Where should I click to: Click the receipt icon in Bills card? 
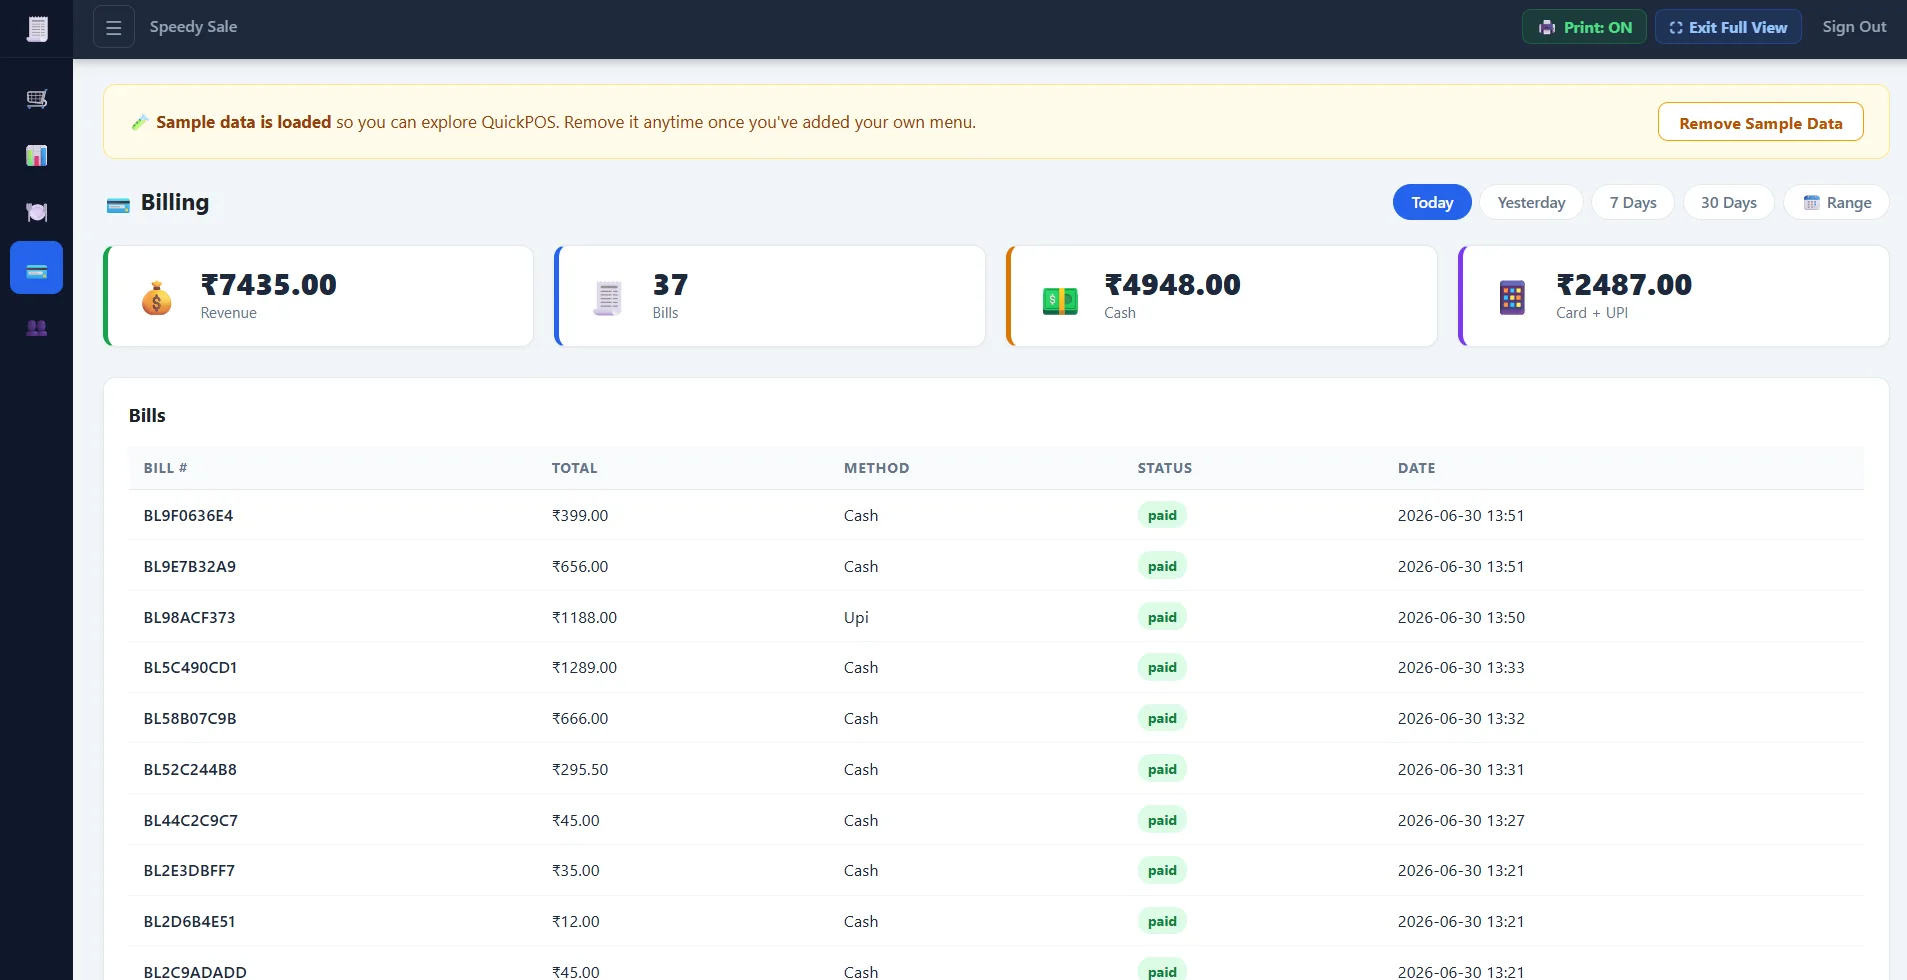coord(608,297)
